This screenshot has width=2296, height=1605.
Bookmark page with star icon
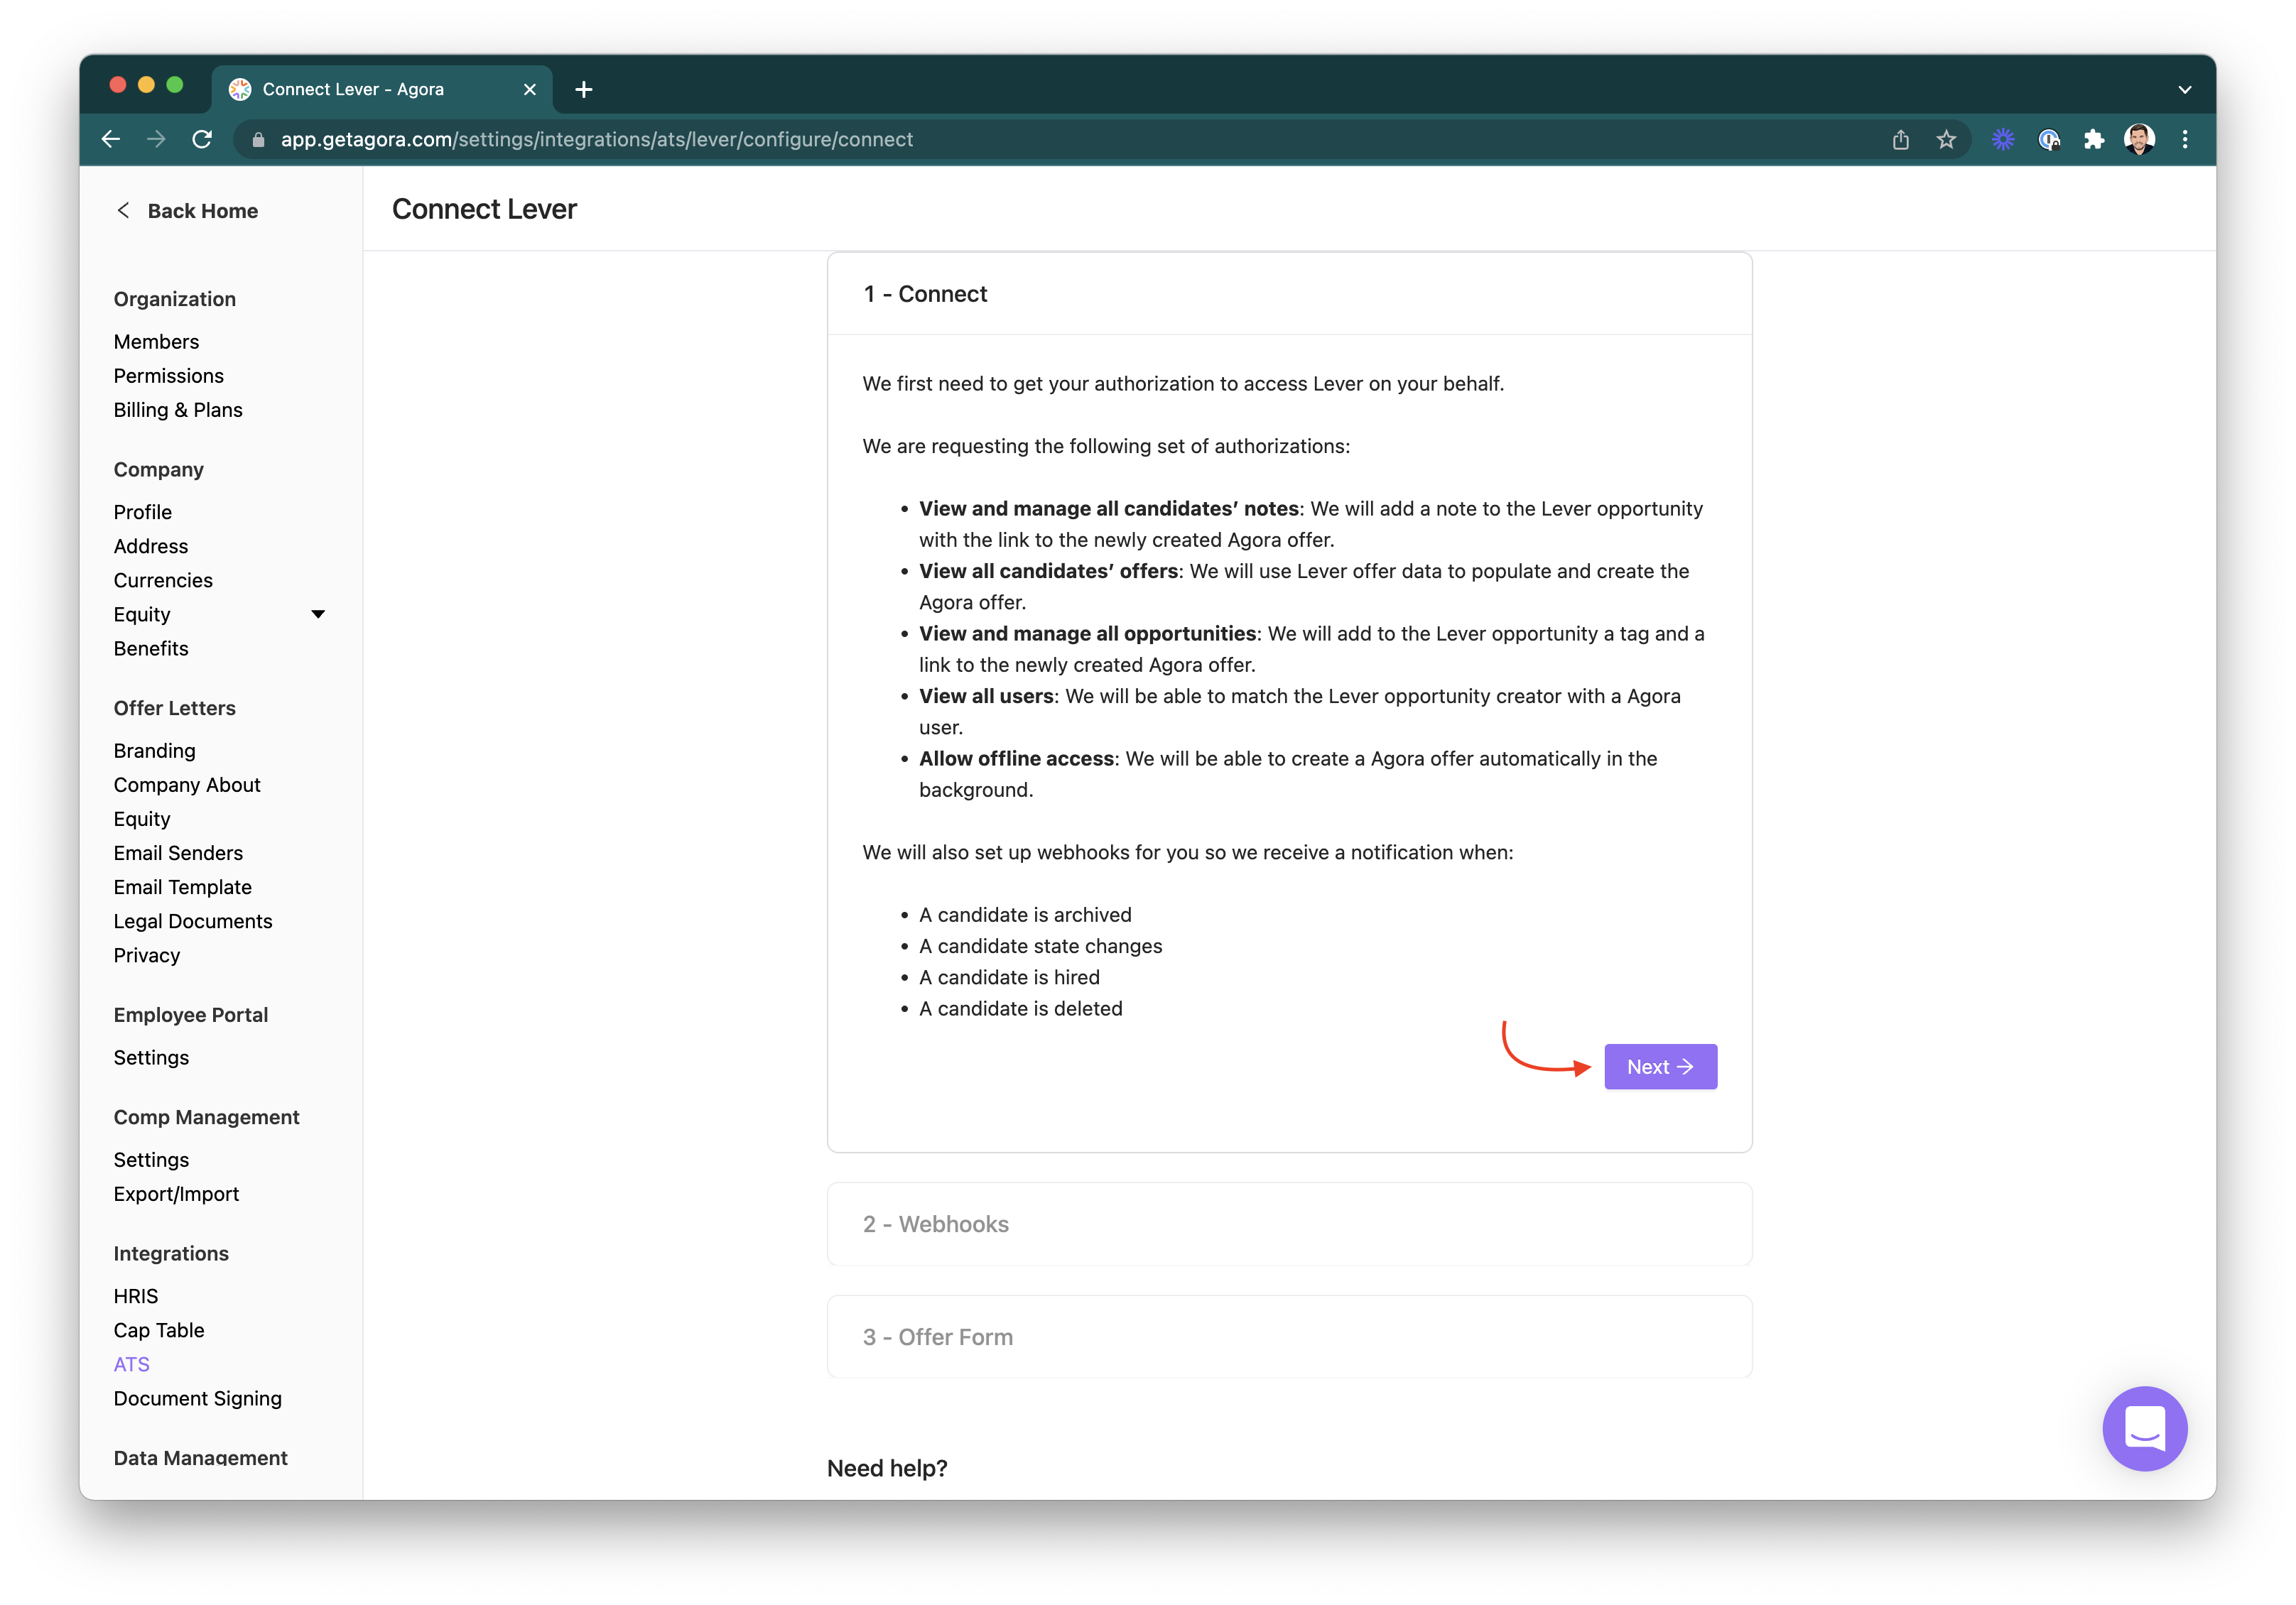1945,140
